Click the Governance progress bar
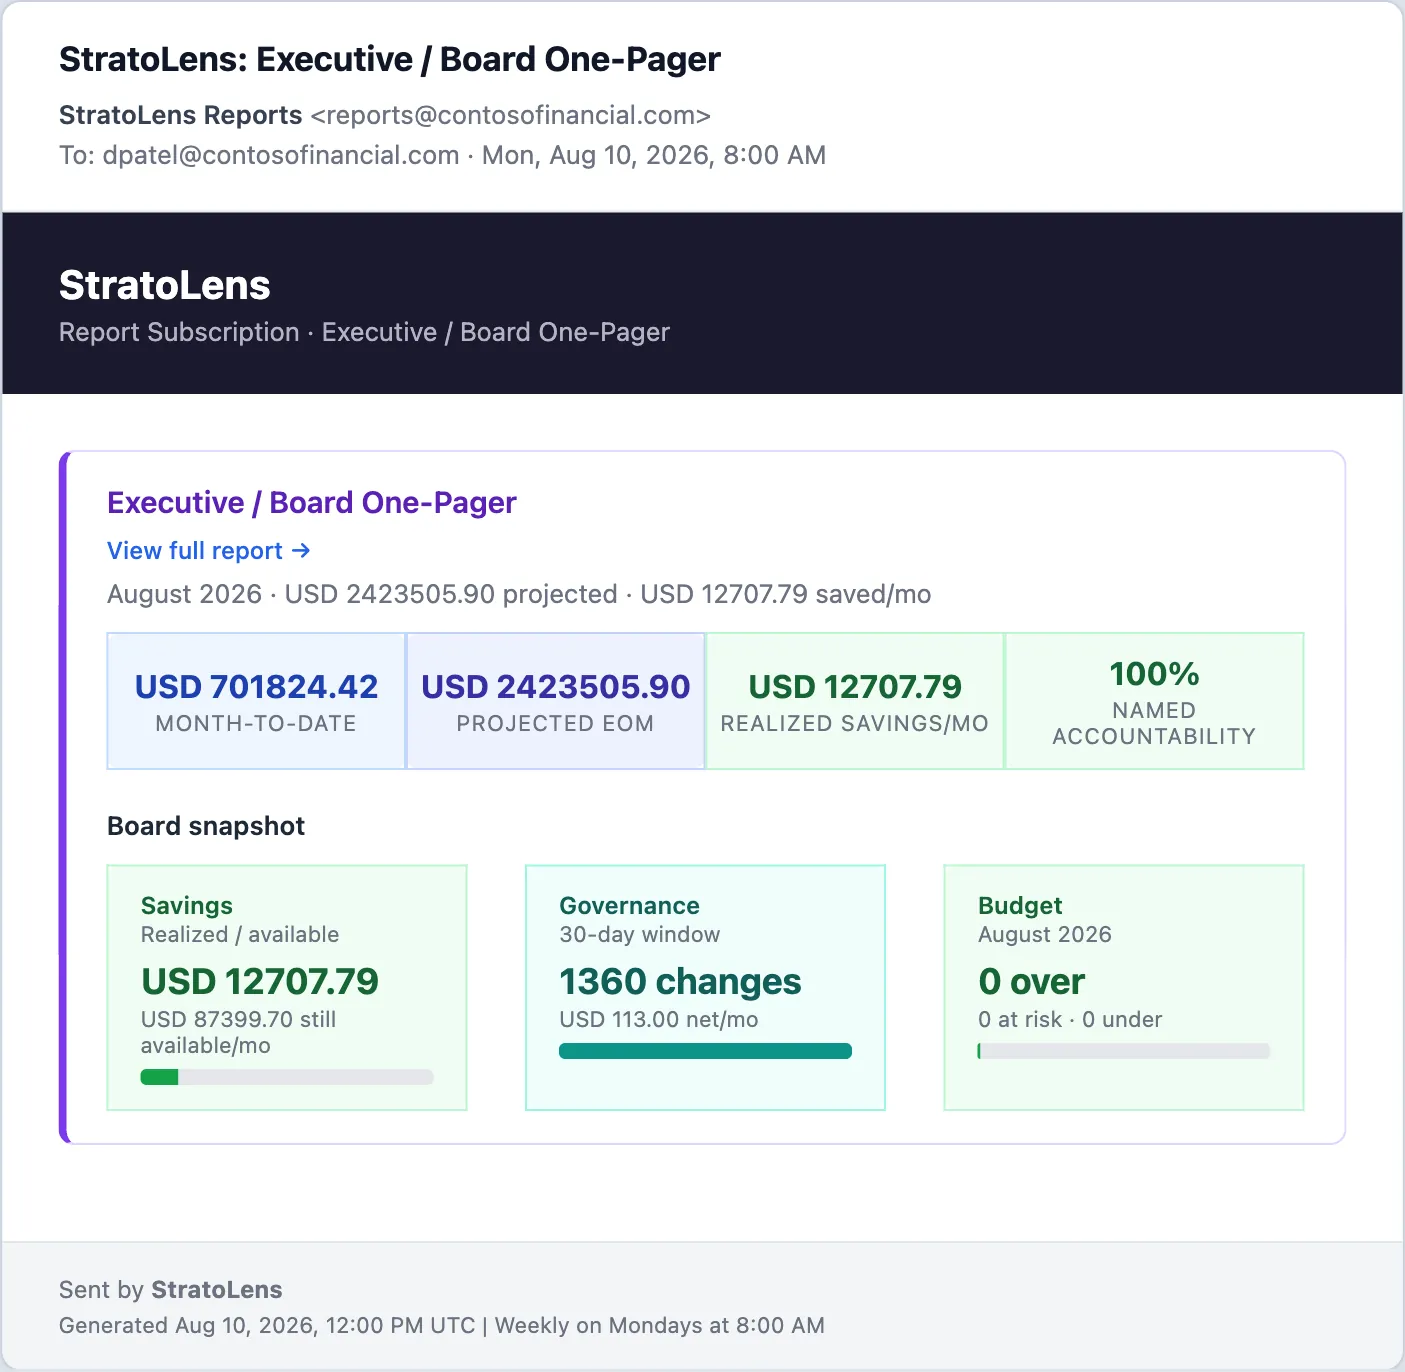 coord(705,1051)
